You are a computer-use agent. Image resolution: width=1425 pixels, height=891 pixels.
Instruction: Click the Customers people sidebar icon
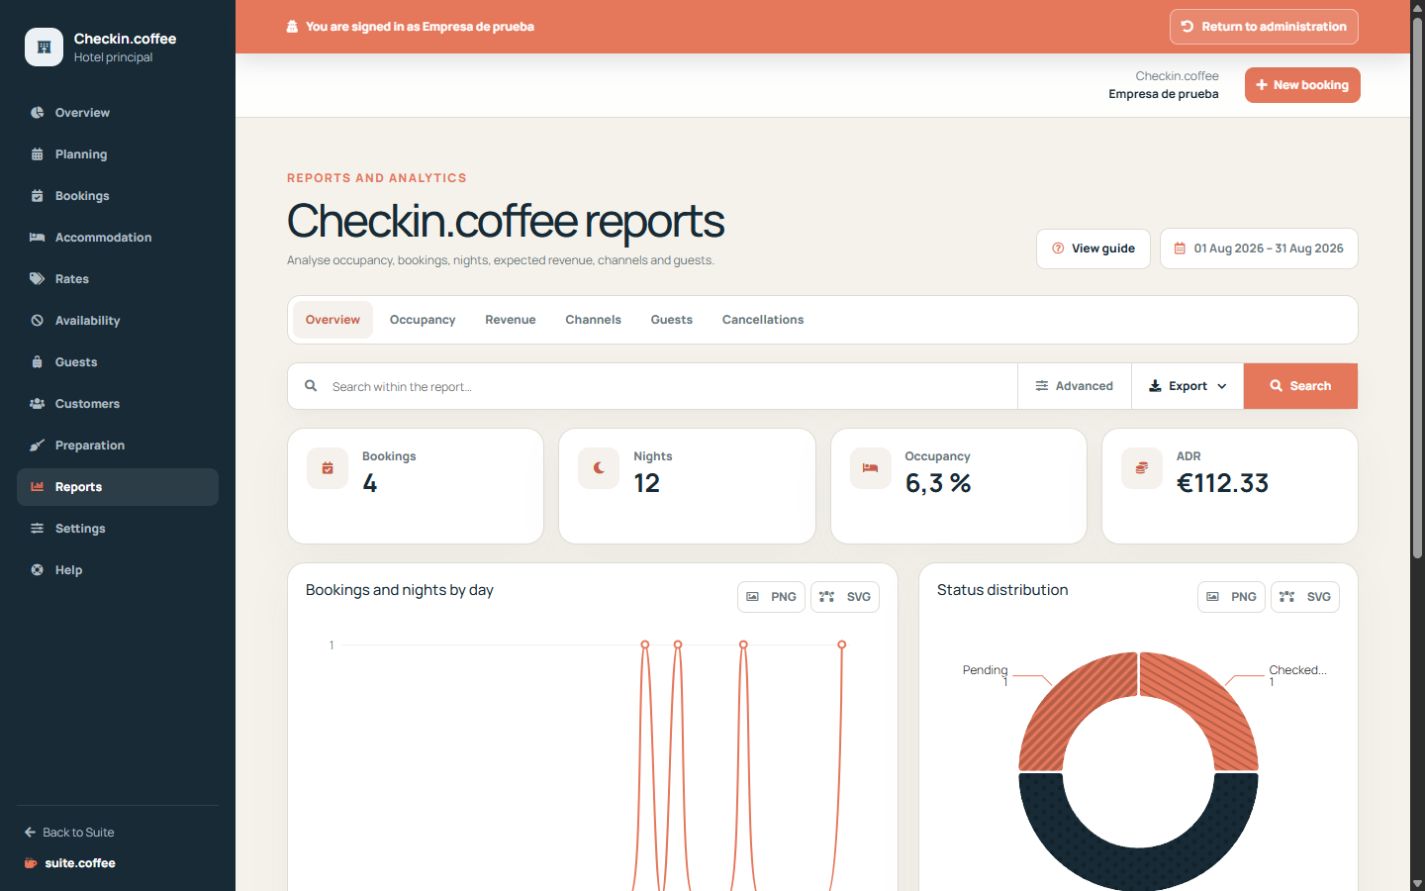click(37, 404)
